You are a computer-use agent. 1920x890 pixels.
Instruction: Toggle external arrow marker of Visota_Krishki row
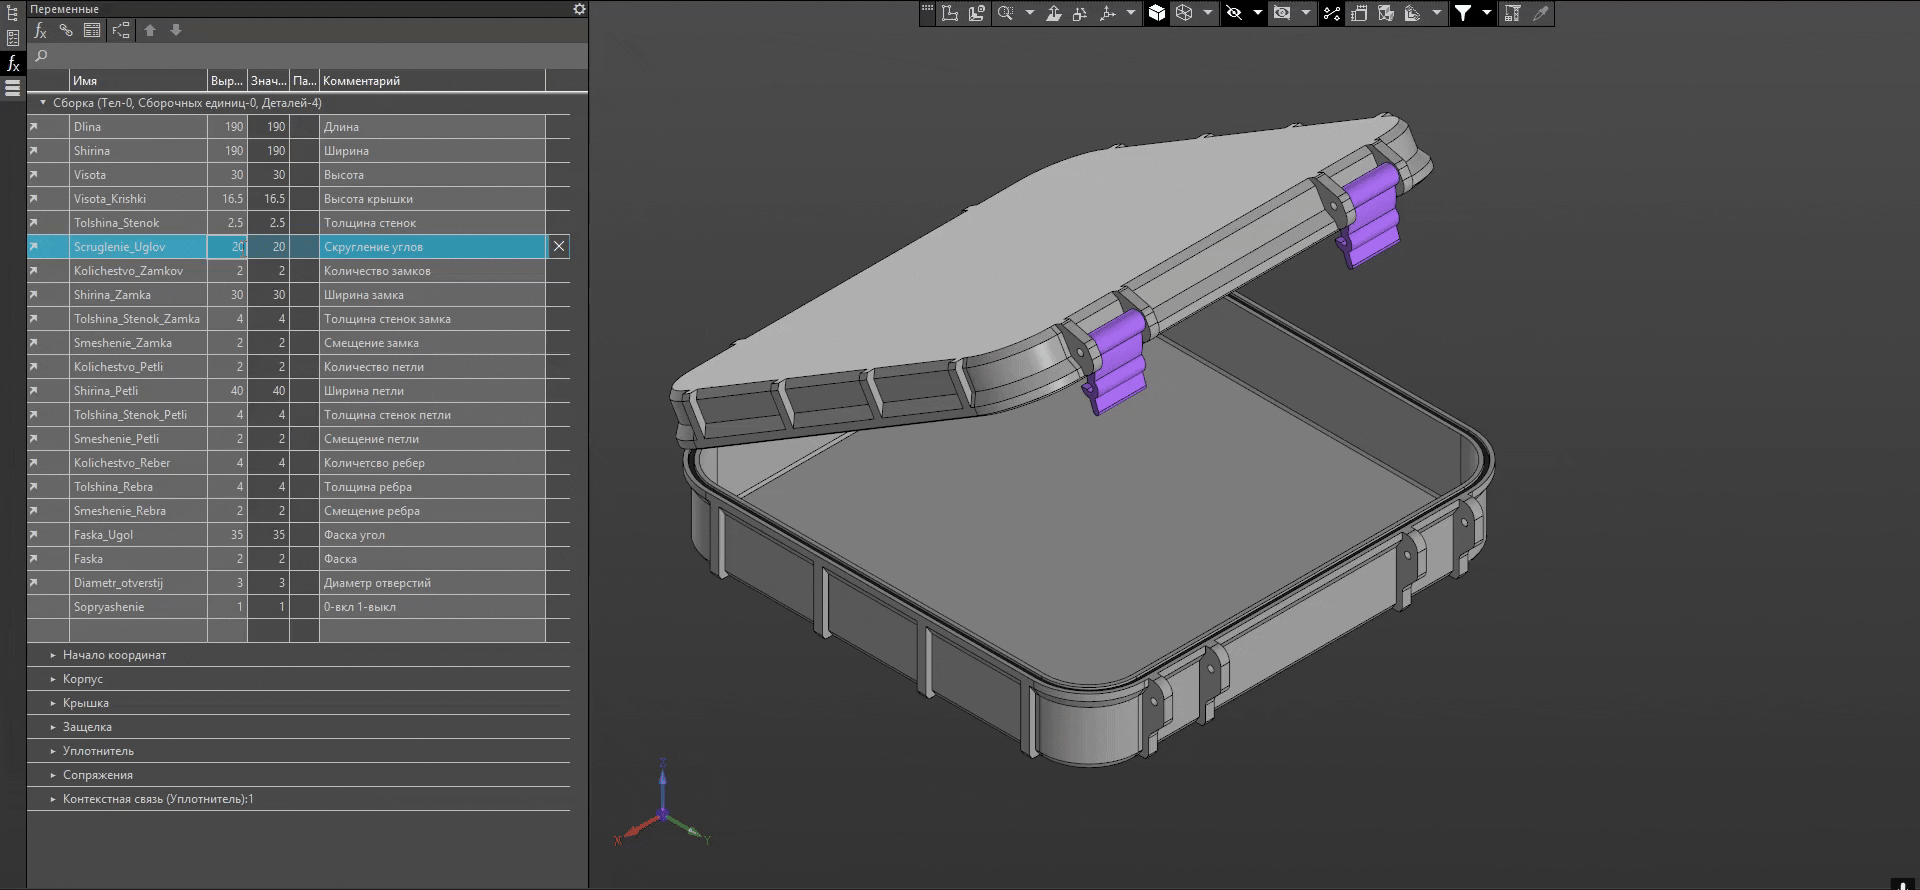pyautogui.click(x=33, y=199)
